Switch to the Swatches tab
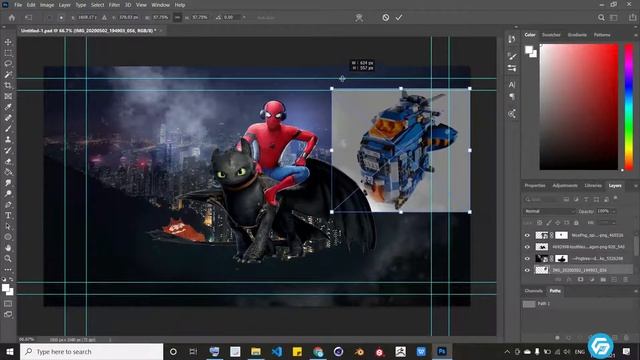The height and width of the screenshot is (360, 640). pos(551,35)
